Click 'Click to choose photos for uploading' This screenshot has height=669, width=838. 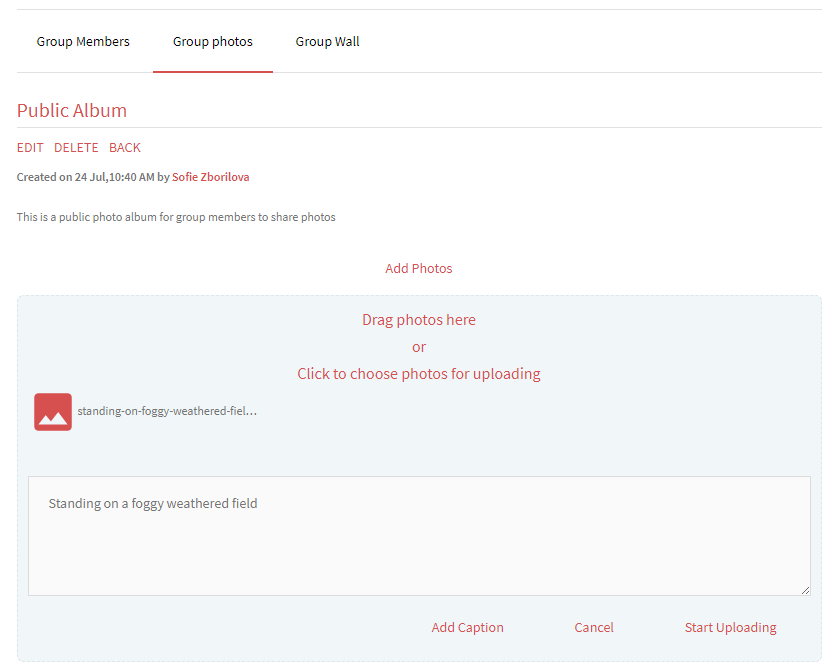418,374
